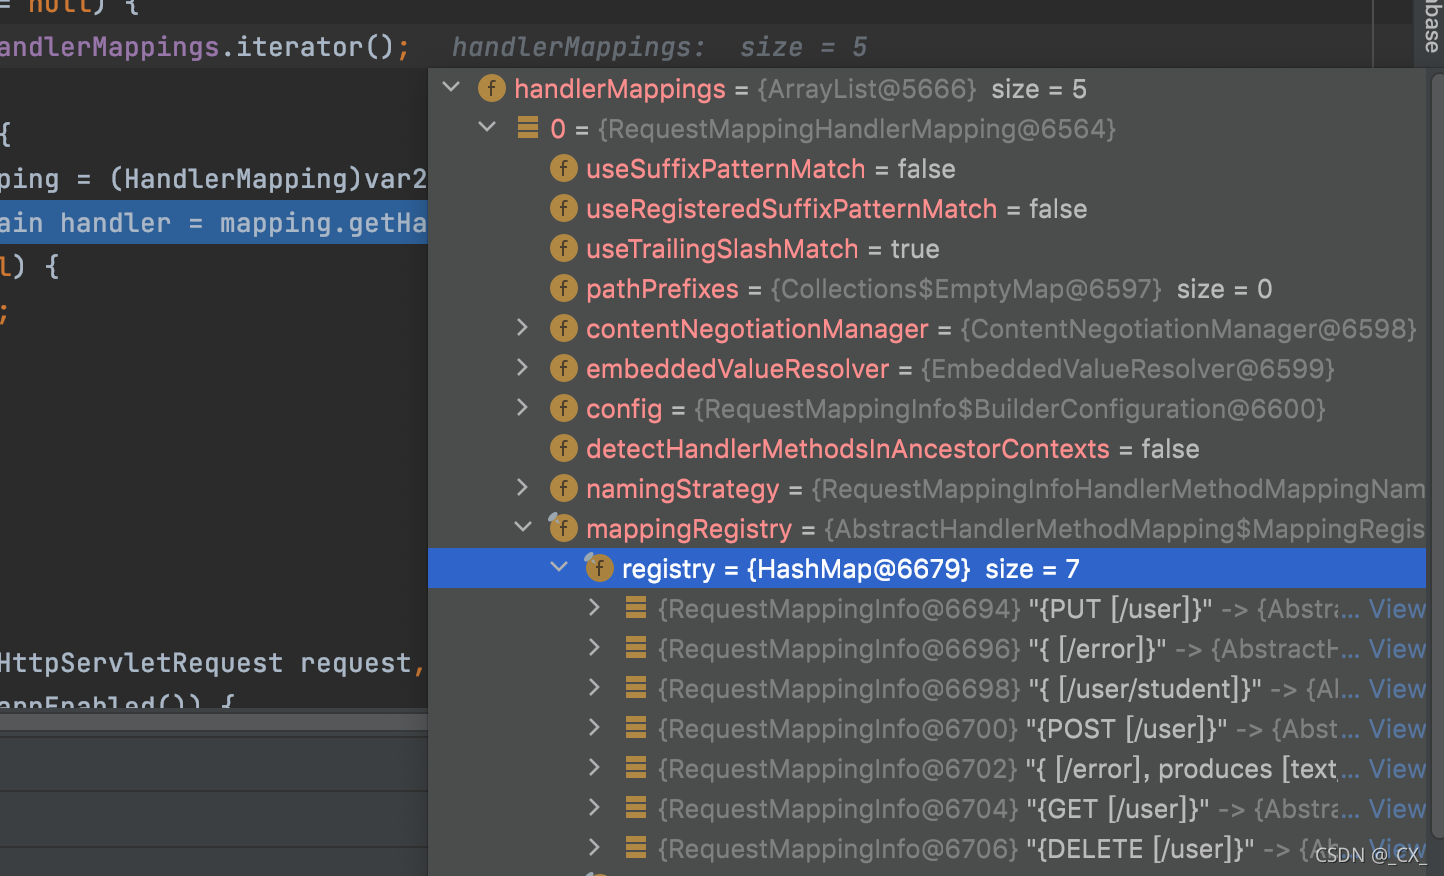This screenshot has height=876, width=1444.
Task: Select the pathPrefixes EmptyMap row
Action: pyautogui.click(x=927, y=288)
